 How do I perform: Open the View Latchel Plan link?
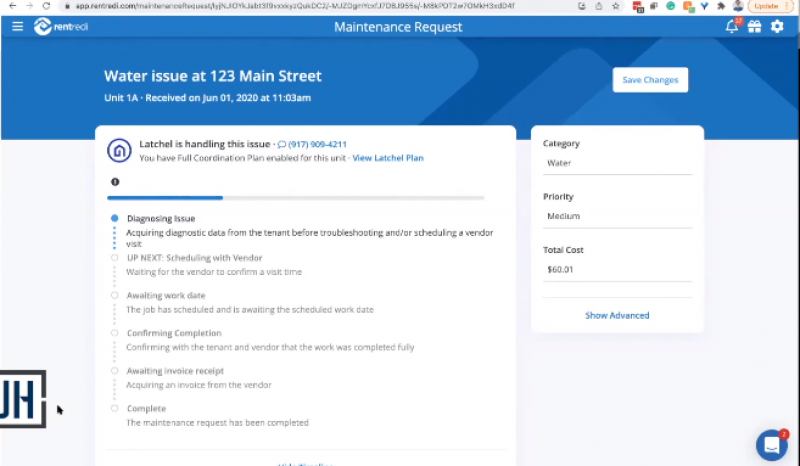coord(388,158)
